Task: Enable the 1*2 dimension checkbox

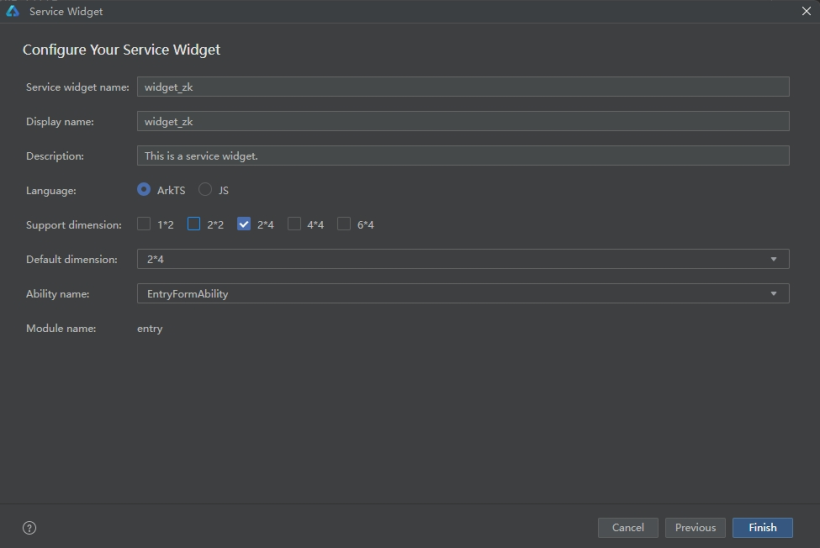Action: (x=144, y=224)
